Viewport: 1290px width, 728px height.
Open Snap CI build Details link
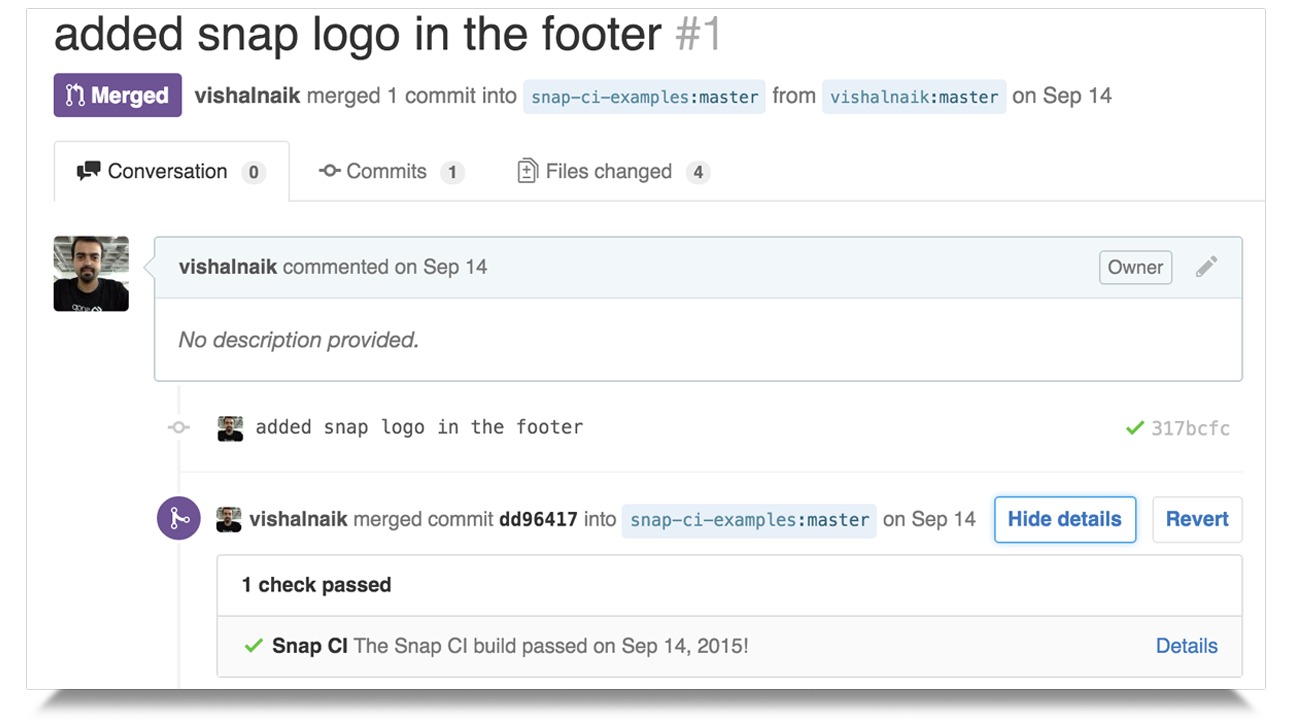pyautogui.click(x=1186, y=646)
